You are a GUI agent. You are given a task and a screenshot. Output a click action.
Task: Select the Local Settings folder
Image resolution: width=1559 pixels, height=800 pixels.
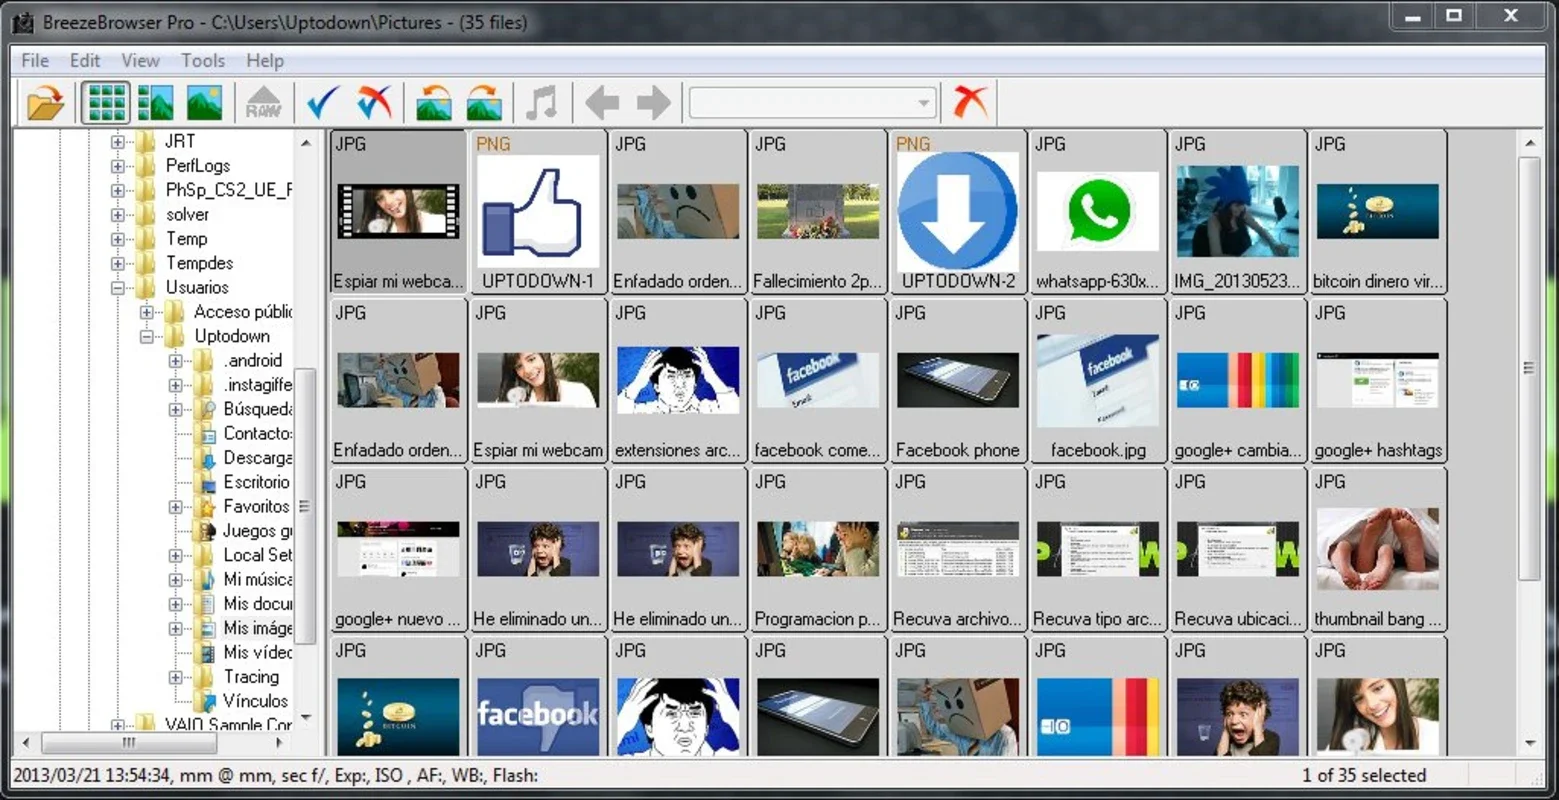(x=257, y=555)
